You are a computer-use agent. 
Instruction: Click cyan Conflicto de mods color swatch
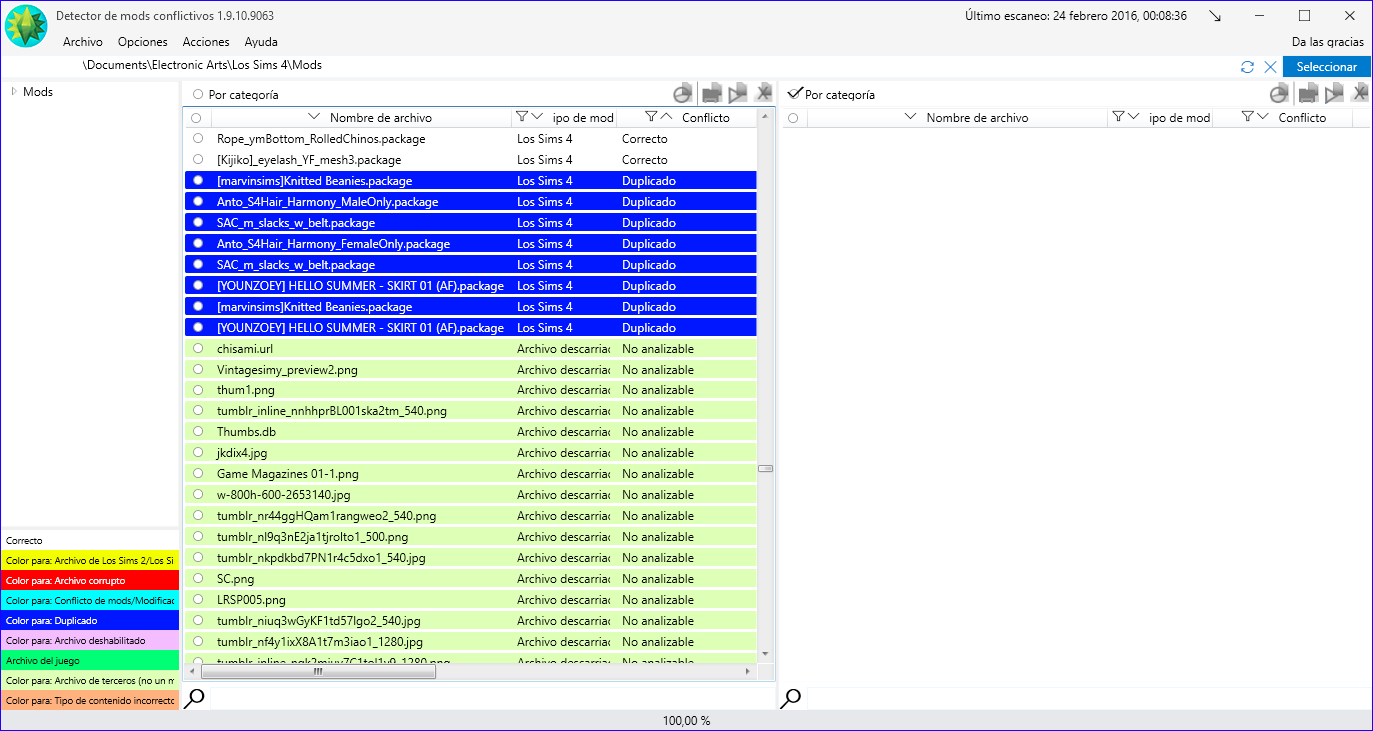point(90,600)
